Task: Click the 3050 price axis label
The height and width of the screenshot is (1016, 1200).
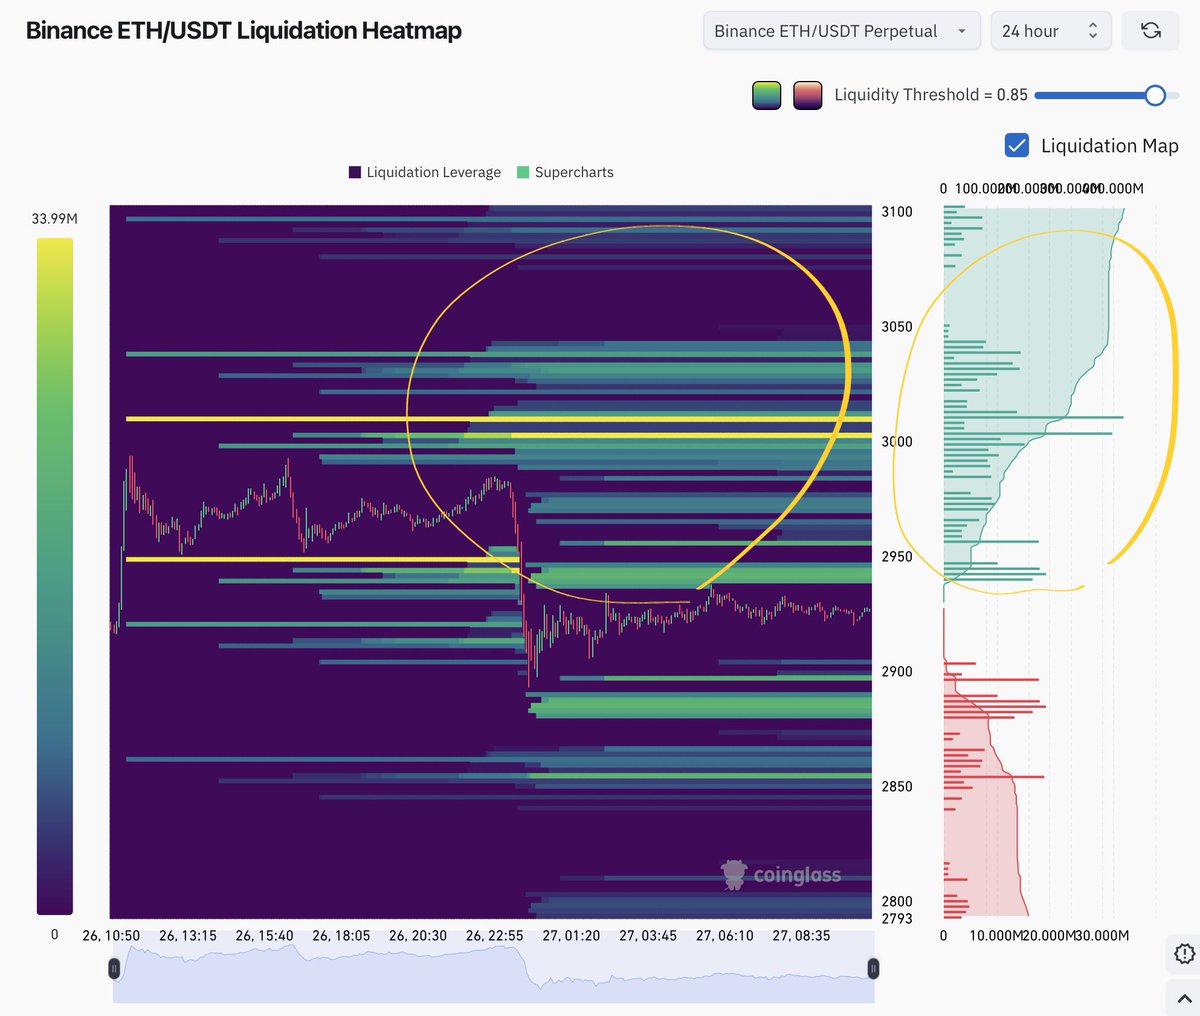Action: pos(897,327)
